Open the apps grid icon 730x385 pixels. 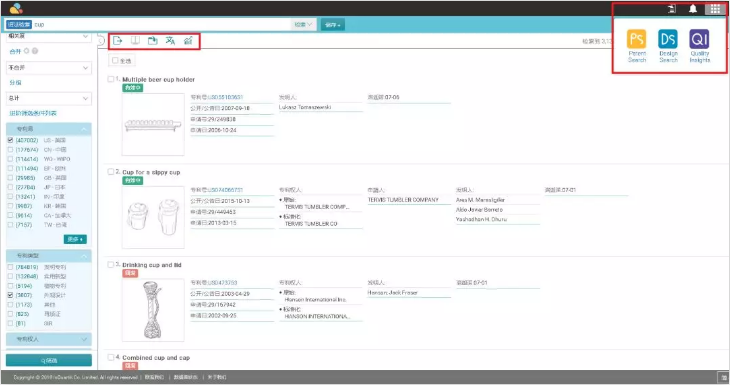coord(715,9)
